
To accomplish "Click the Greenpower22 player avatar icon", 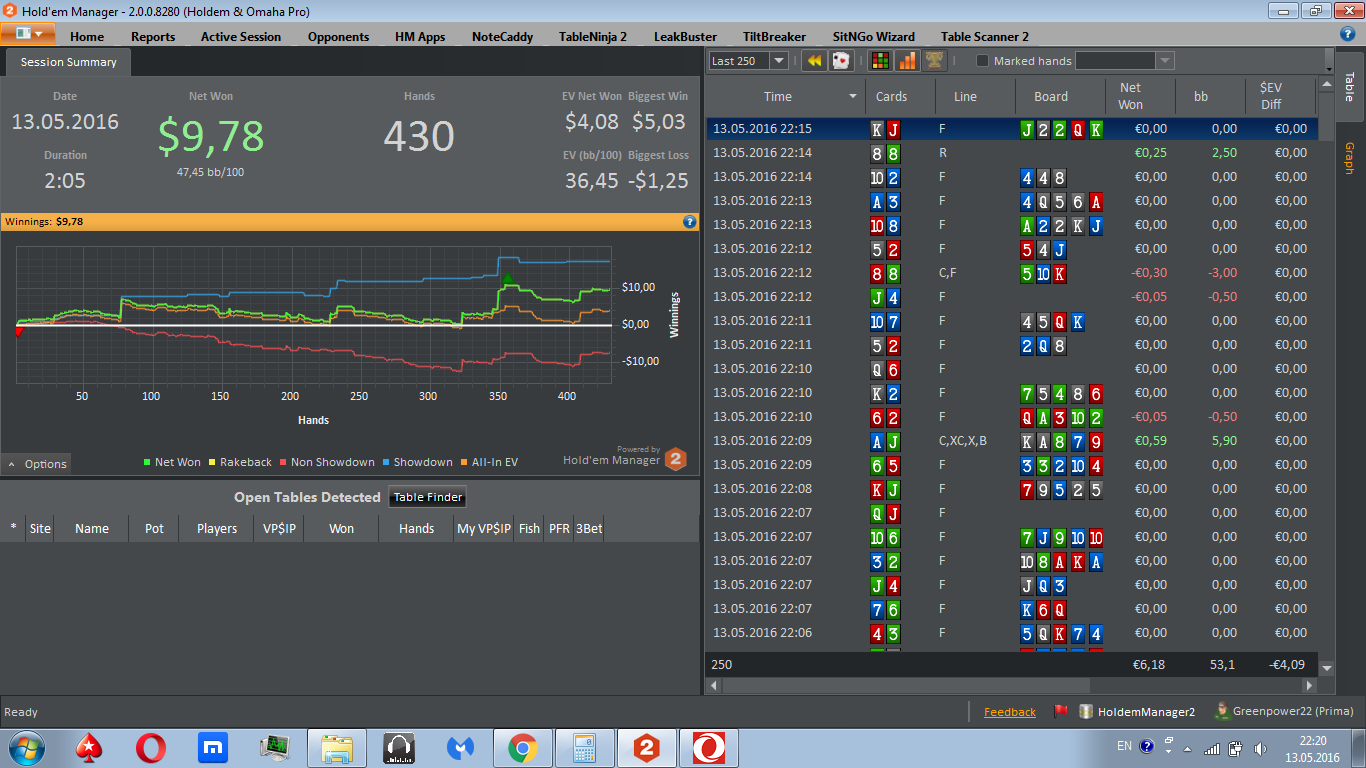I will pyautogui.click(x=1221, y=712).
